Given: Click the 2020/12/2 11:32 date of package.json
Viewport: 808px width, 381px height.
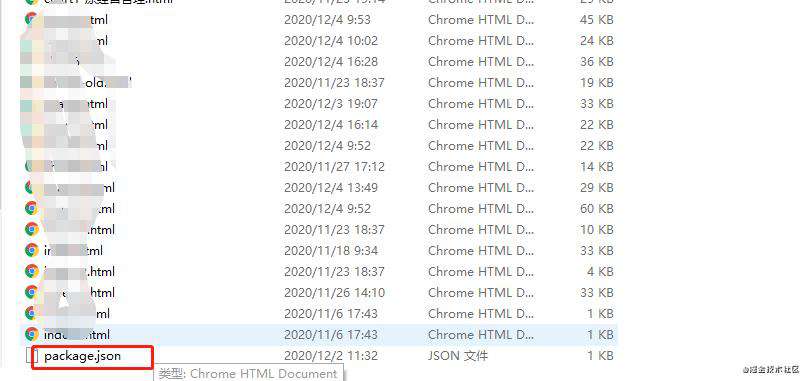Looking at the screenshot, I should tap(331, 356).
